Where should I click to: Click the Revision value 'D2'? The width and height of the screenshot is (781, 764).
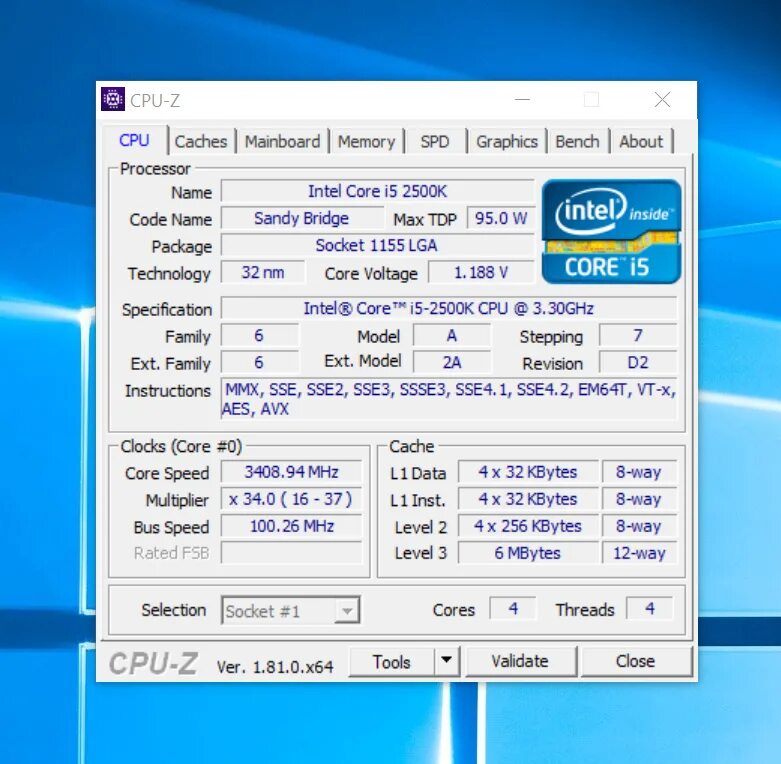click(638, 362)
